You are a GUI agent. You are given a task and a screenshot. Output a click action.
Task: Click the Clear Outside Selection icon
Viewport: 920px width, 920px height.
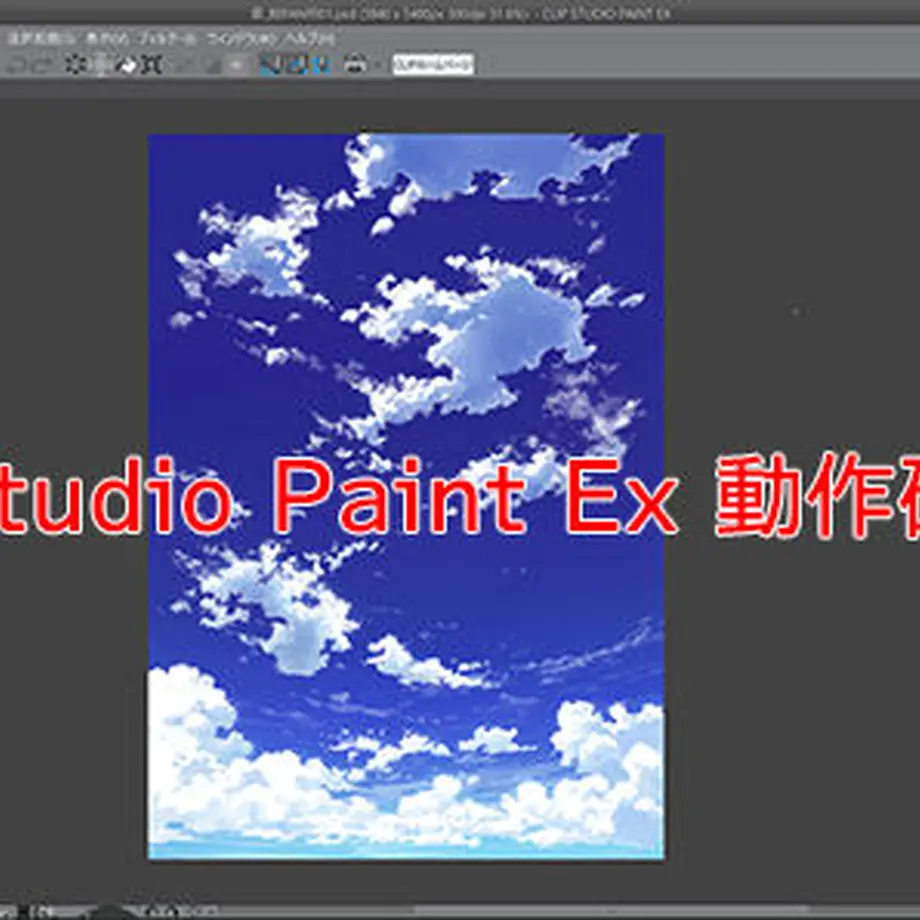(102, 65)
